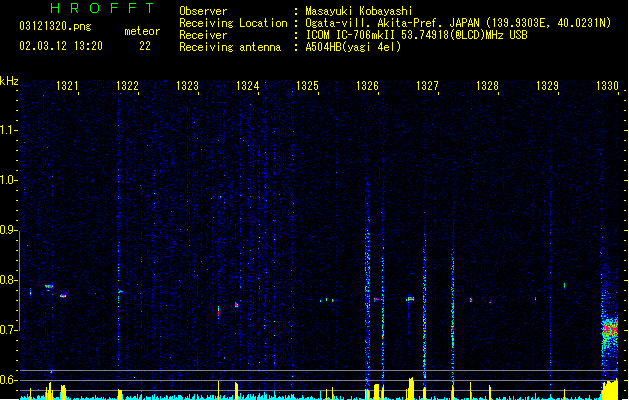Click the 1.1 kHz axis label
This screenshot has width=629, height=400.
8,130
